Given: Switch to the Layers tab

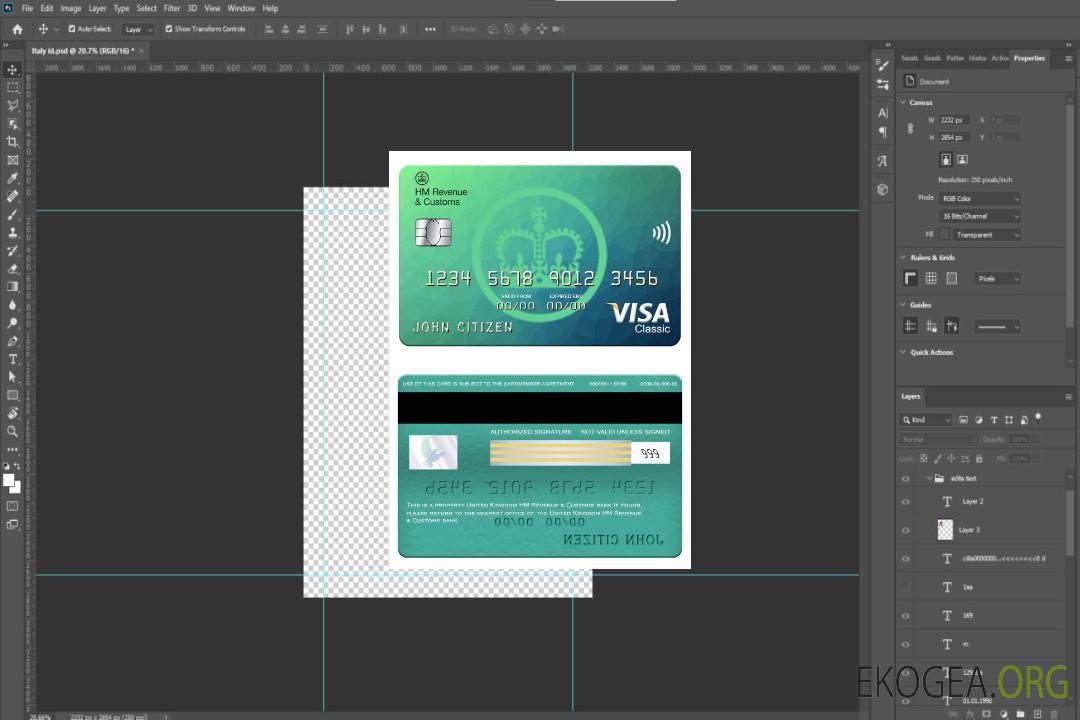Looking at the screenshot, I should point(911,396).
